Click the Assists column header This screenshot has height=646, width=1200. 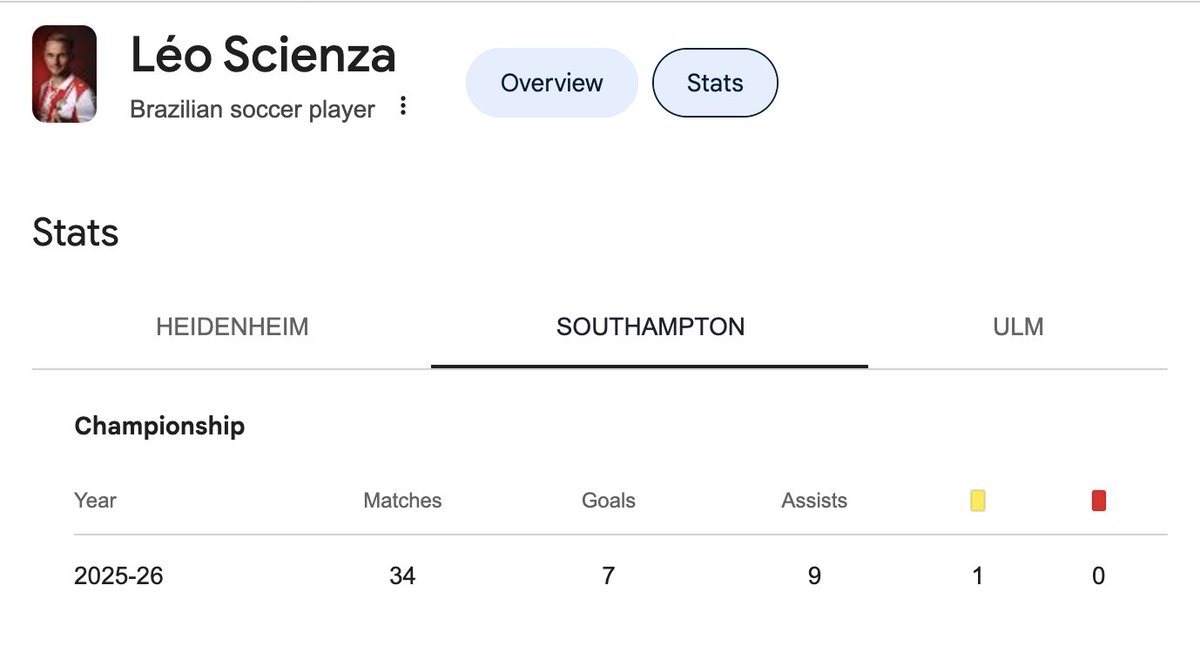click(814, 500)
